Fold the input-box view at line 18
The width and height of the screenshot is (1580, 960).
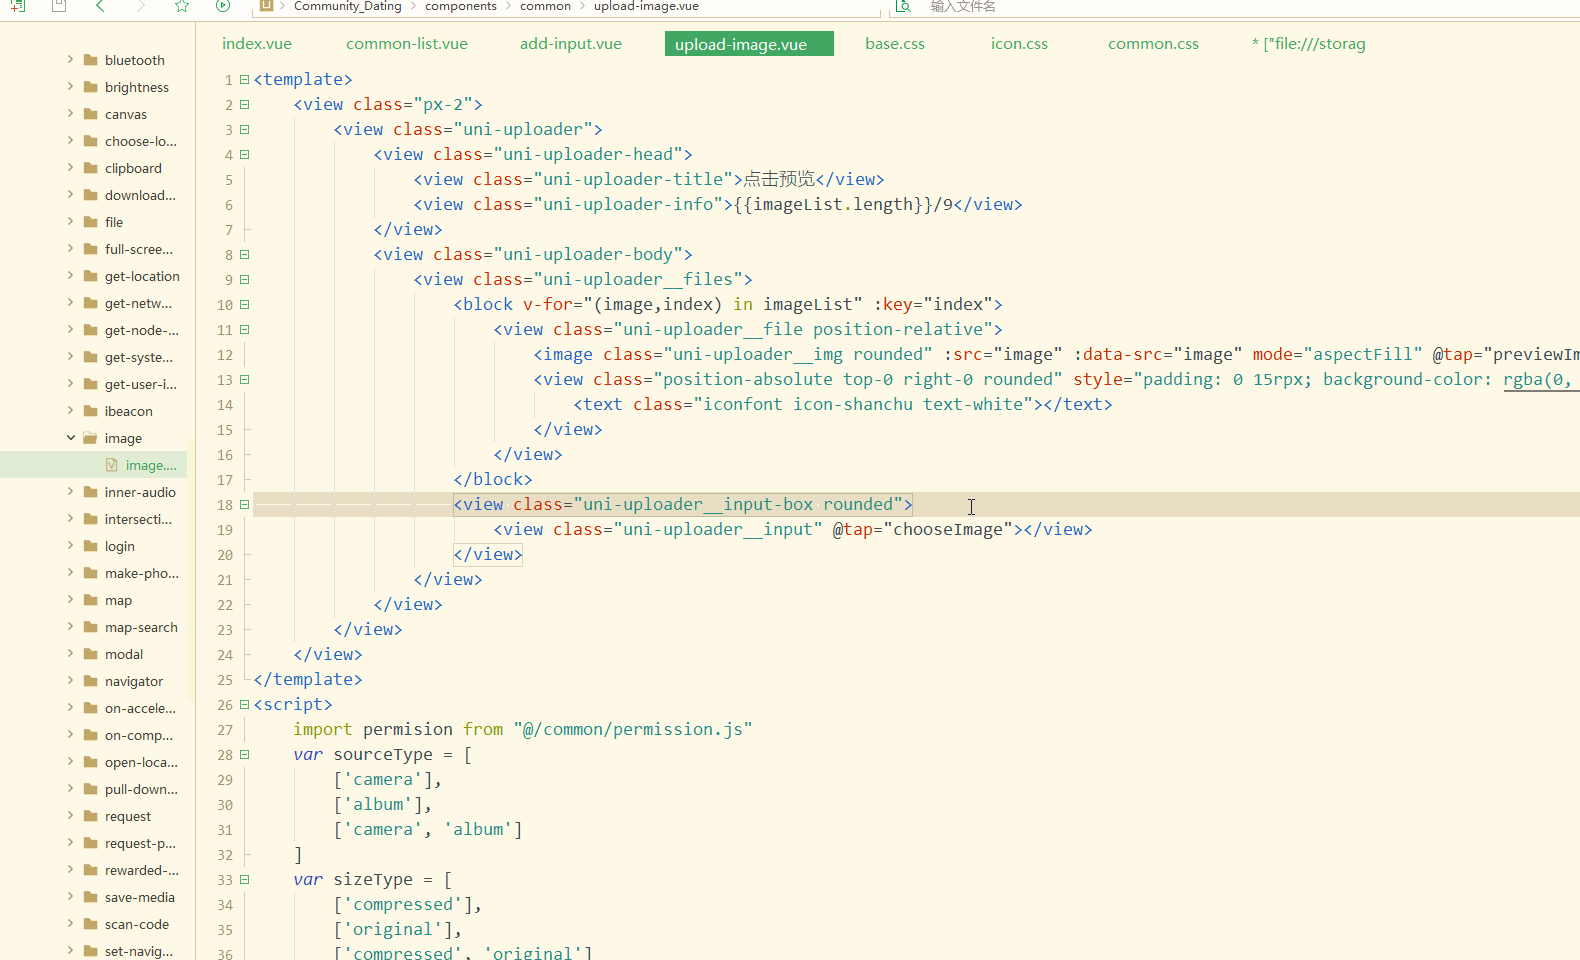[x=244, y=504]
